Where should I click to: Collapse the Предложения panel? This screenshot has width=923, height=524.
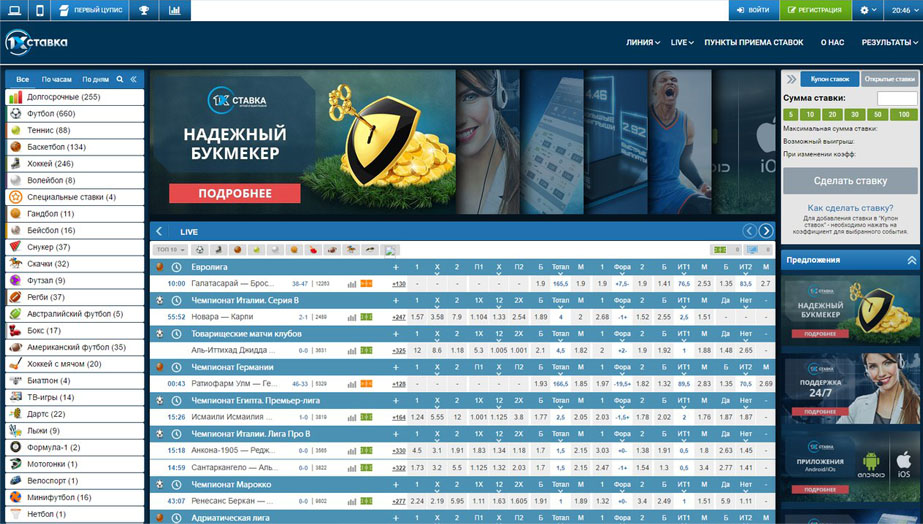click(911, 260)
